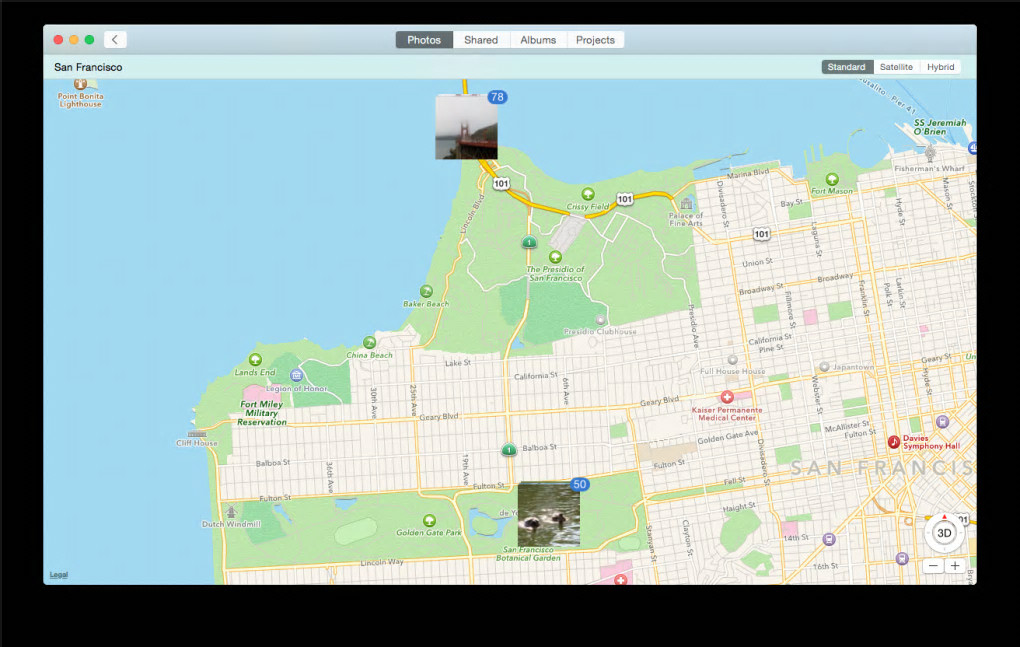This screenshot has width=1020, height=647.
Task: Click the China Beach pin
Action: [369, 343]
